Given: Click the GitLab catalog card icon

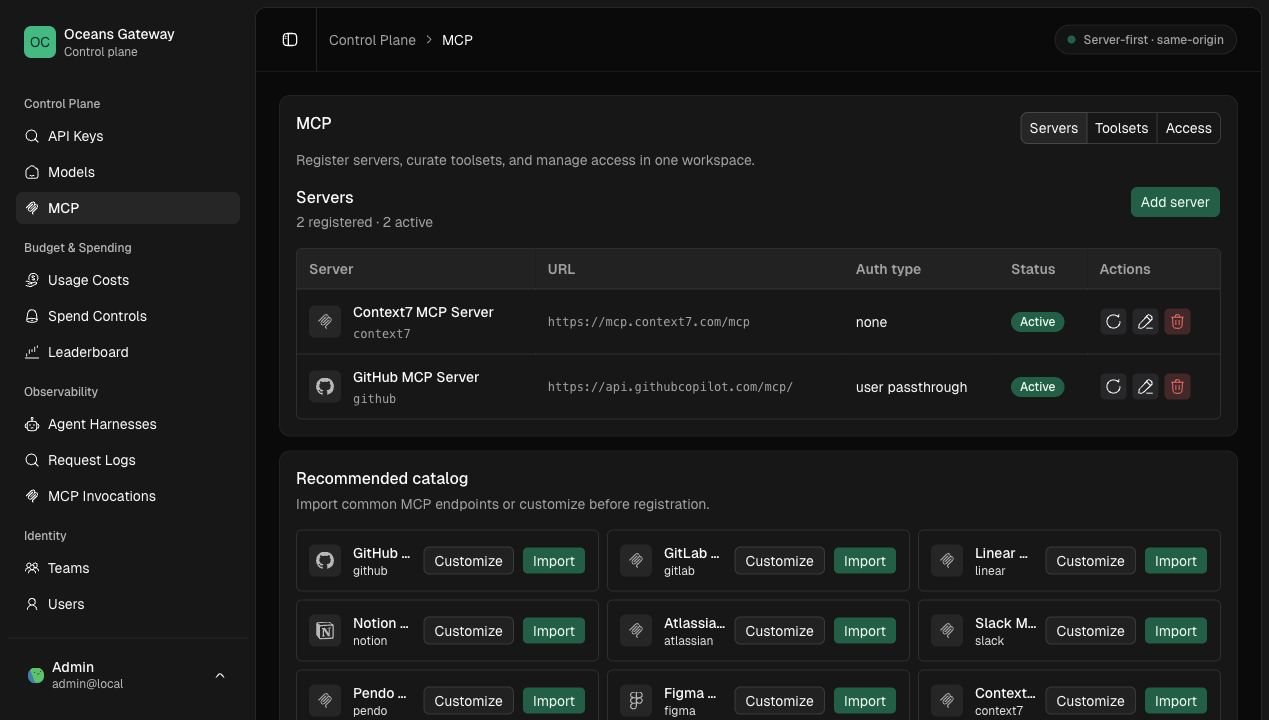Looking at the screenshot, I should [x=636, y=561].
